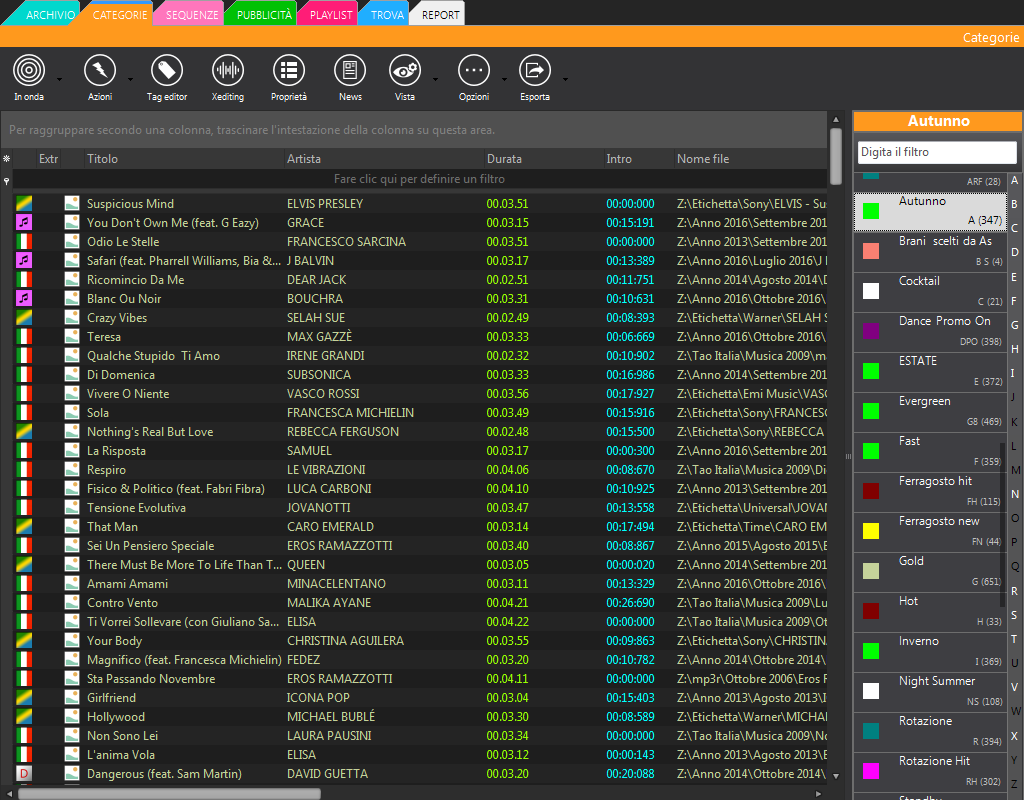Expand the Esporta dropdown arrow
The image size is (1024, 800).
tap(565, 78)
